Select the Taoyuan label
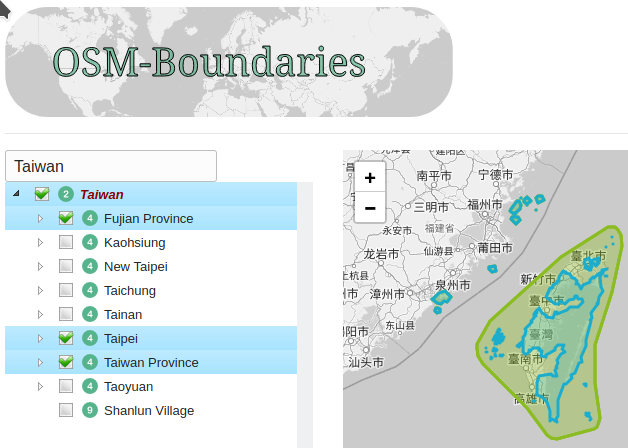The width and height of the screenshot is (628, 448). [x=129, y=387]
